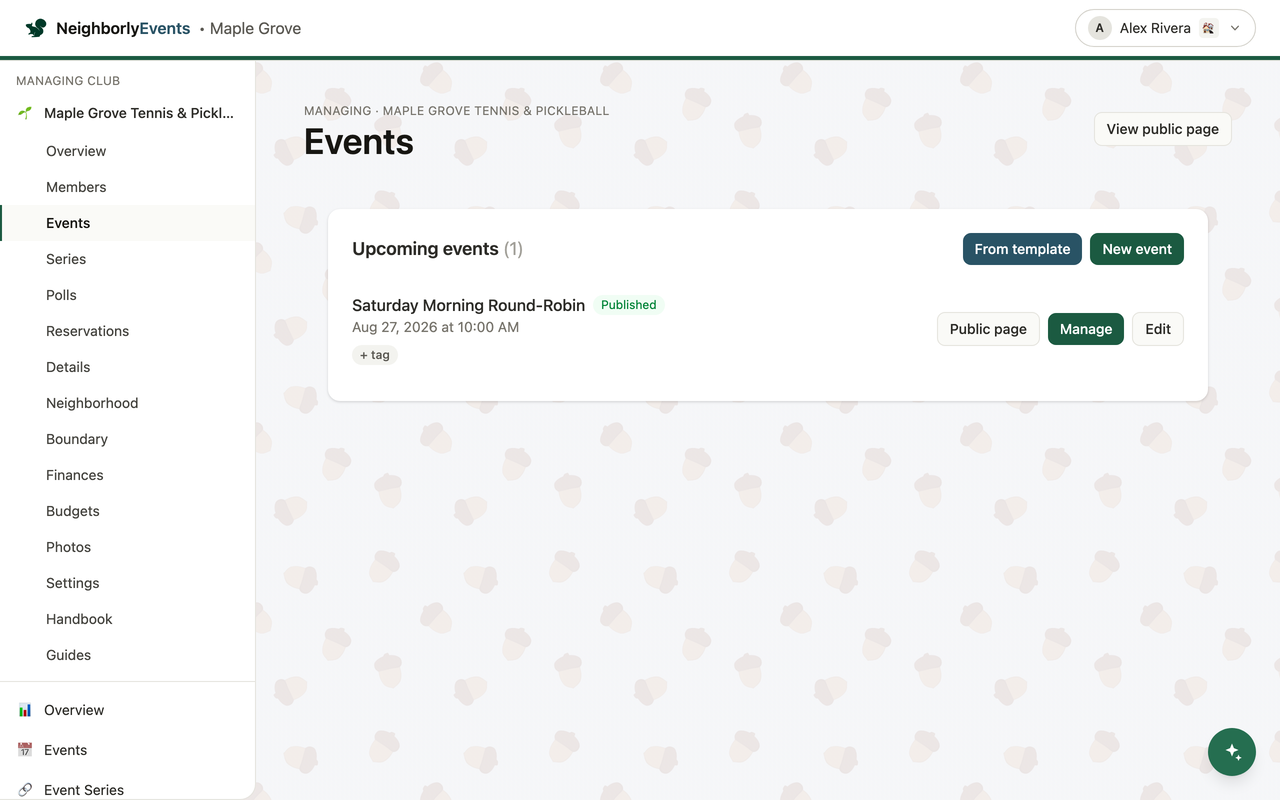Add a tag via the + tag chip

[375, 355]
